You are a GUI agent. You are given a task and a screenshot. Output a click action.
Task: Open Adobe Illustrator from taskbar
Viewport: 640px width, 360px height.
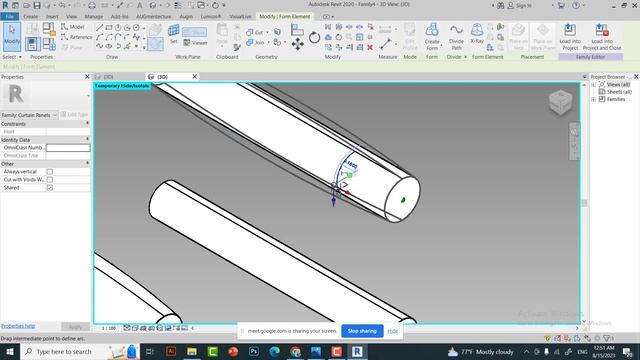(171, 351)
